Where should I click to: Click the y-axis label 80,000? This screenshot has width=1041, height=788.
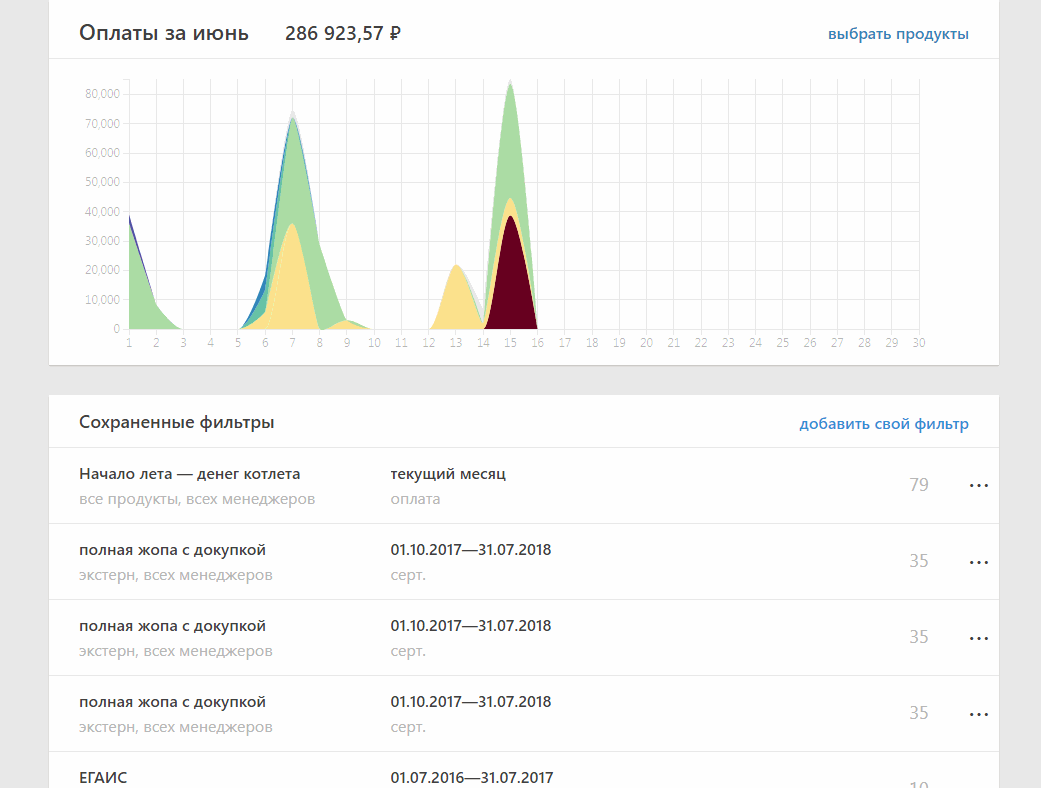pyautogui.click(x=102, y=94)
